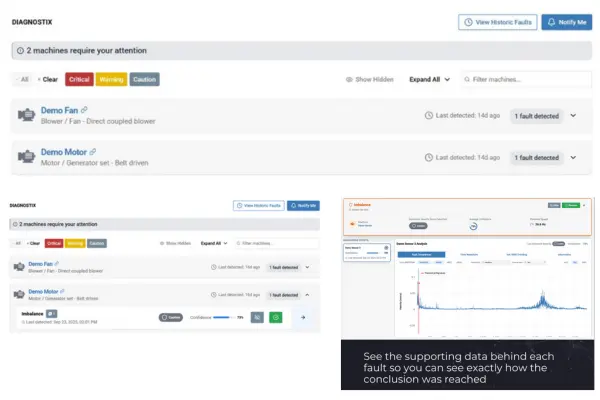Click the Demo Fan motor icon in the large dashboard
This screenshot has width=600, height=400.
26,115
